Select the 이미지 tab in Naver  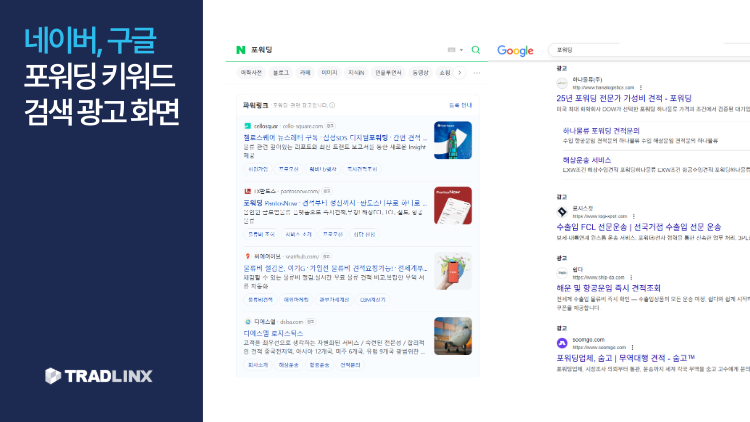329,73
